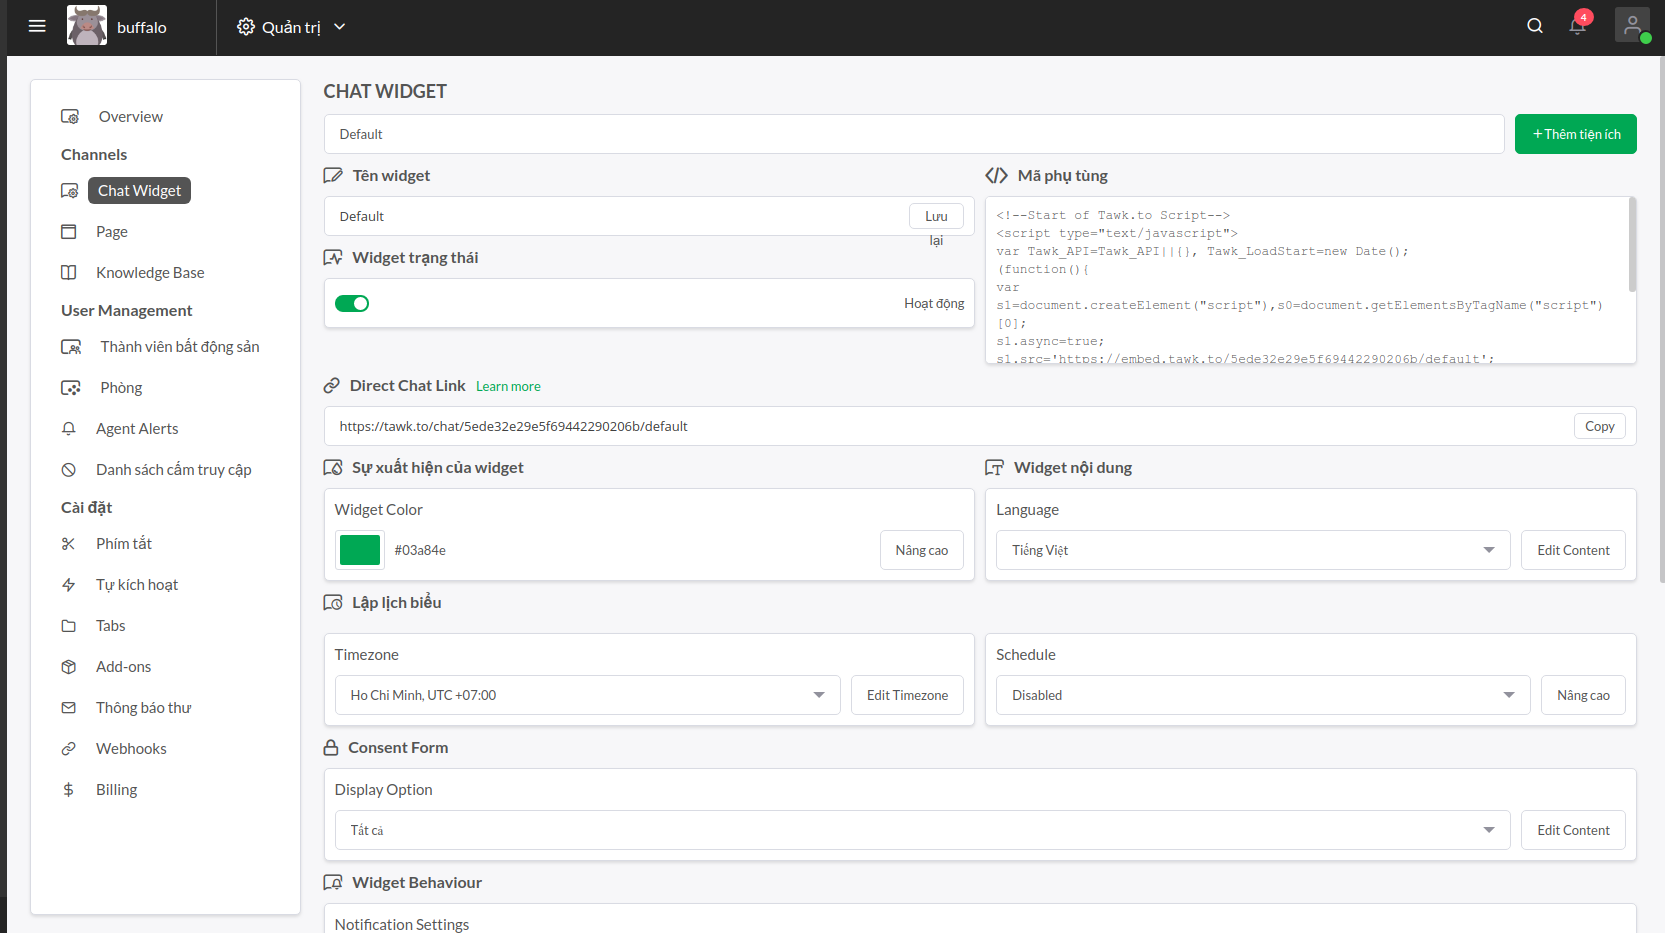Click the Thêm tiện ích button
The width and height of the screenshot is (1665, 933).
coord(1575,134)
